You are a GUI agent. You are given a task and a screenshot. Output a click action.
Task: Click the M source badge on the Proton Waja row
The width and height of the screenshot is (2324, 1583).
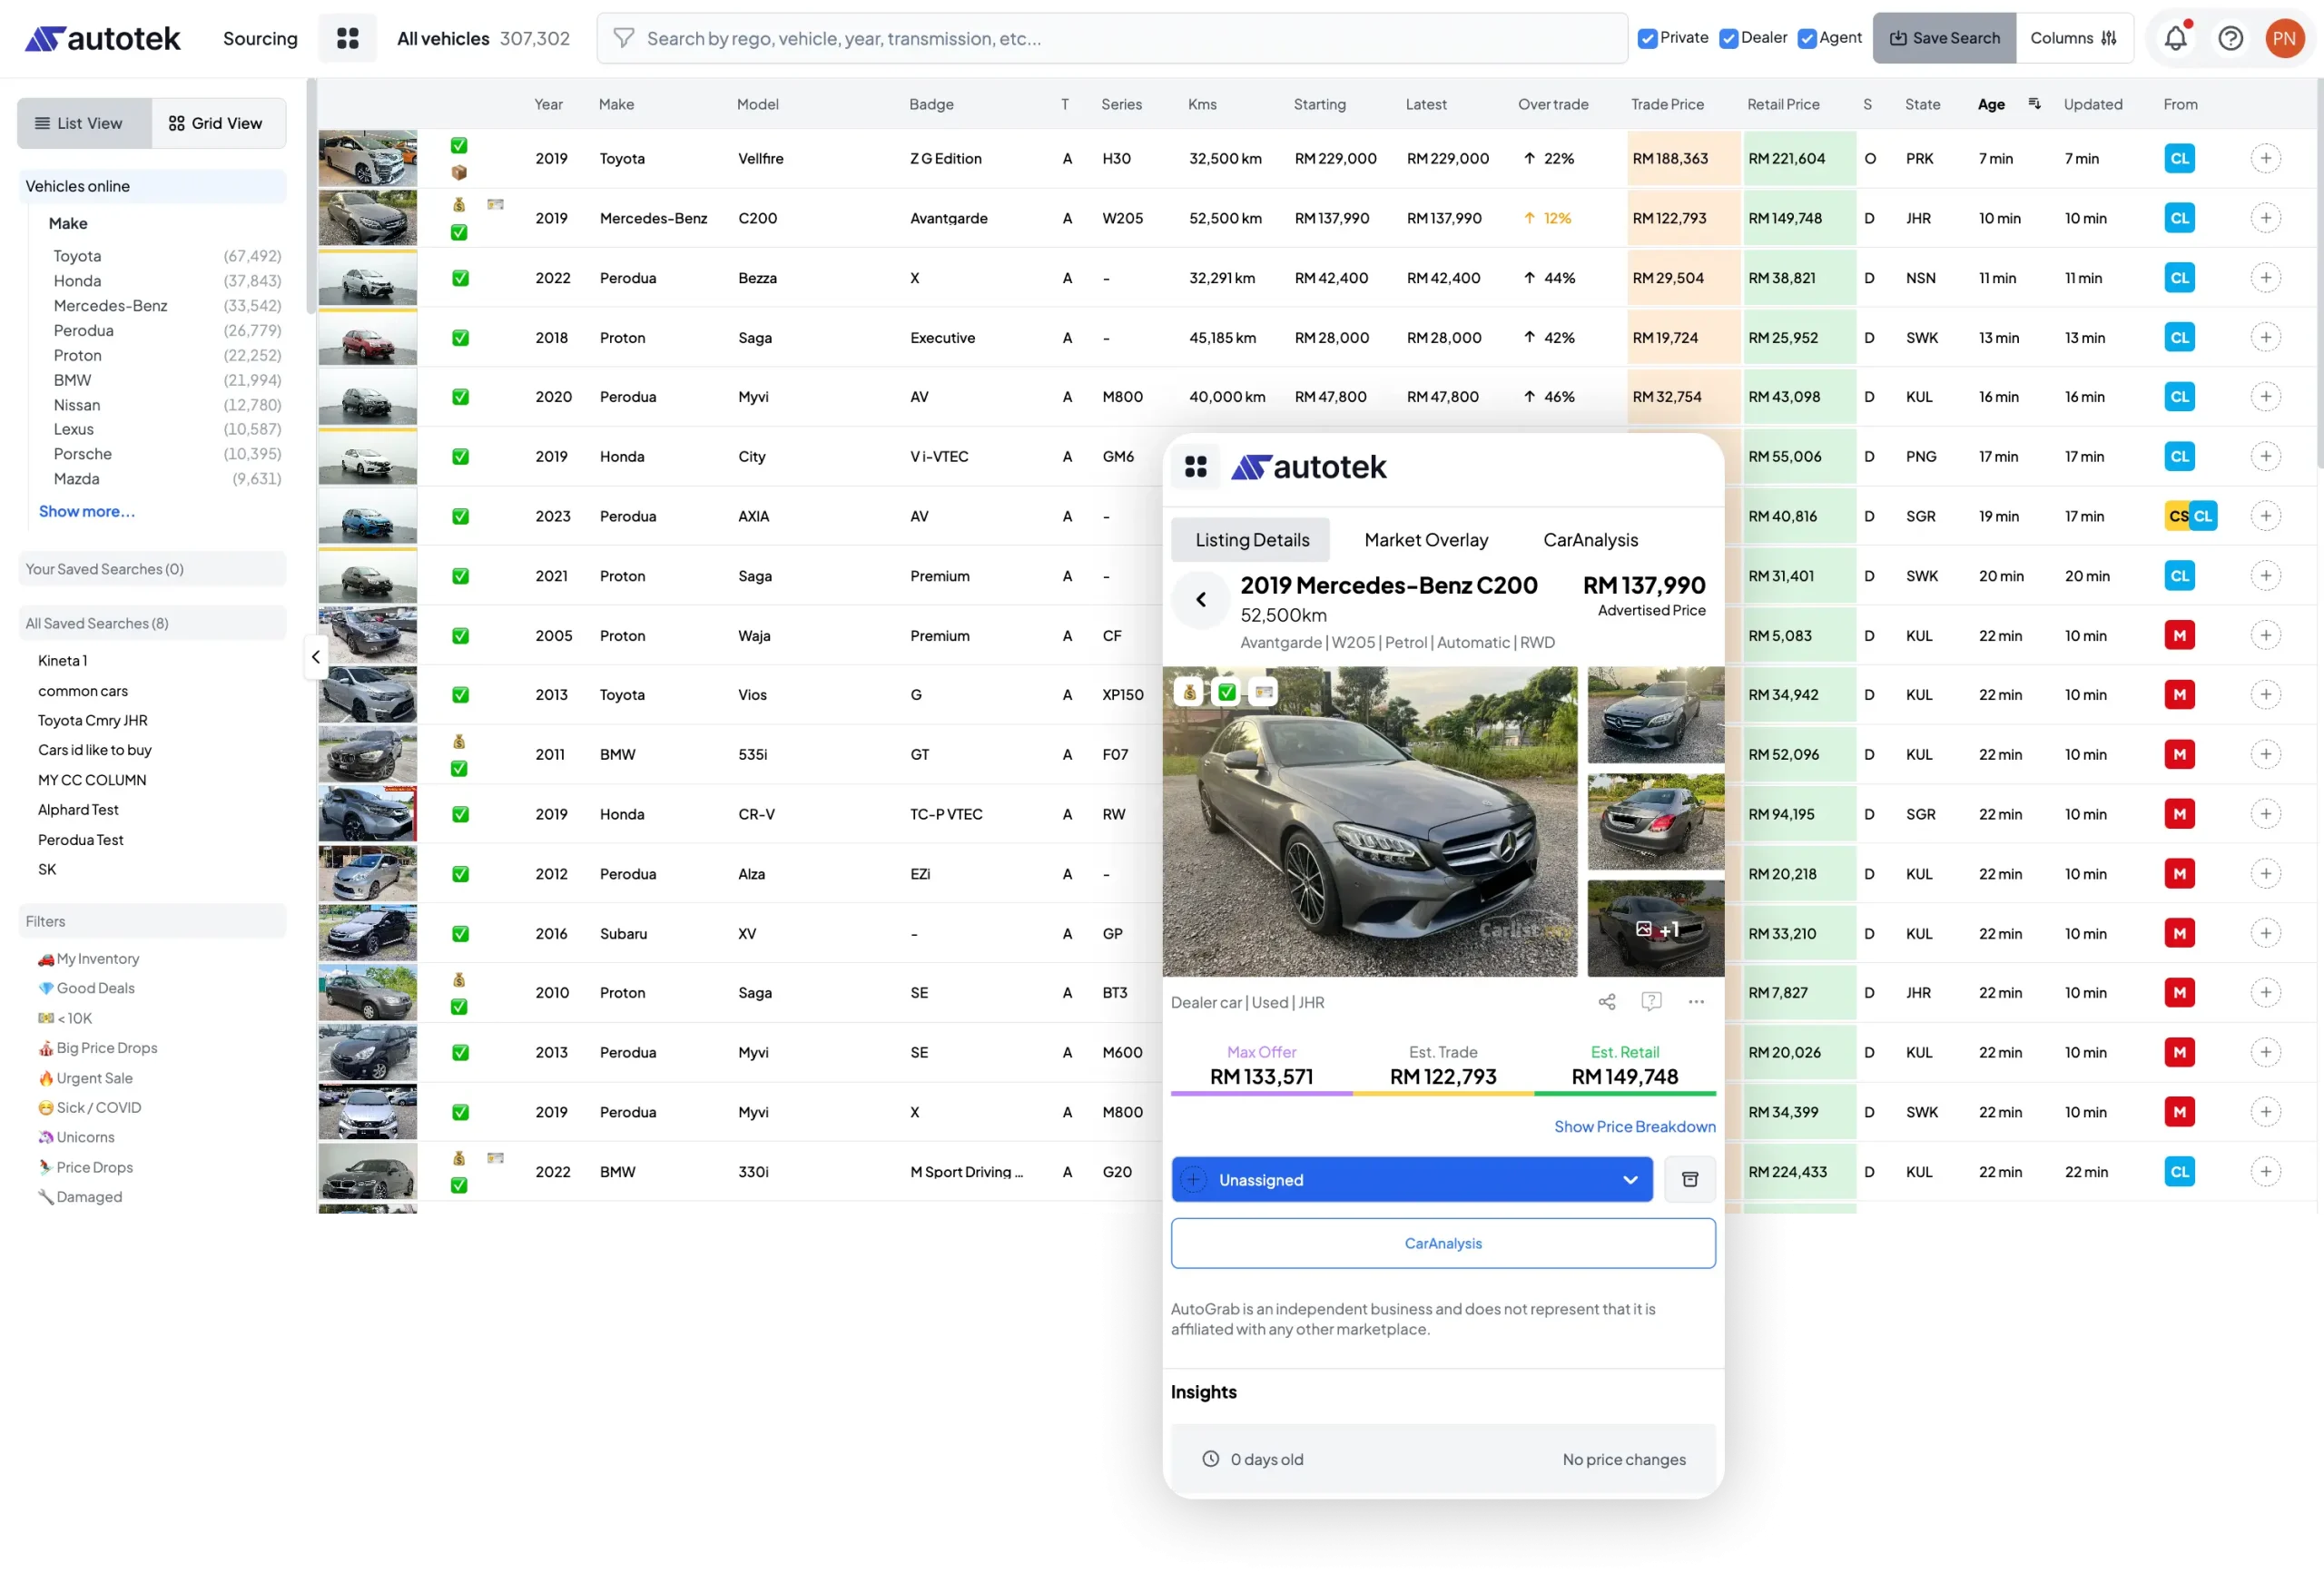2179,635
